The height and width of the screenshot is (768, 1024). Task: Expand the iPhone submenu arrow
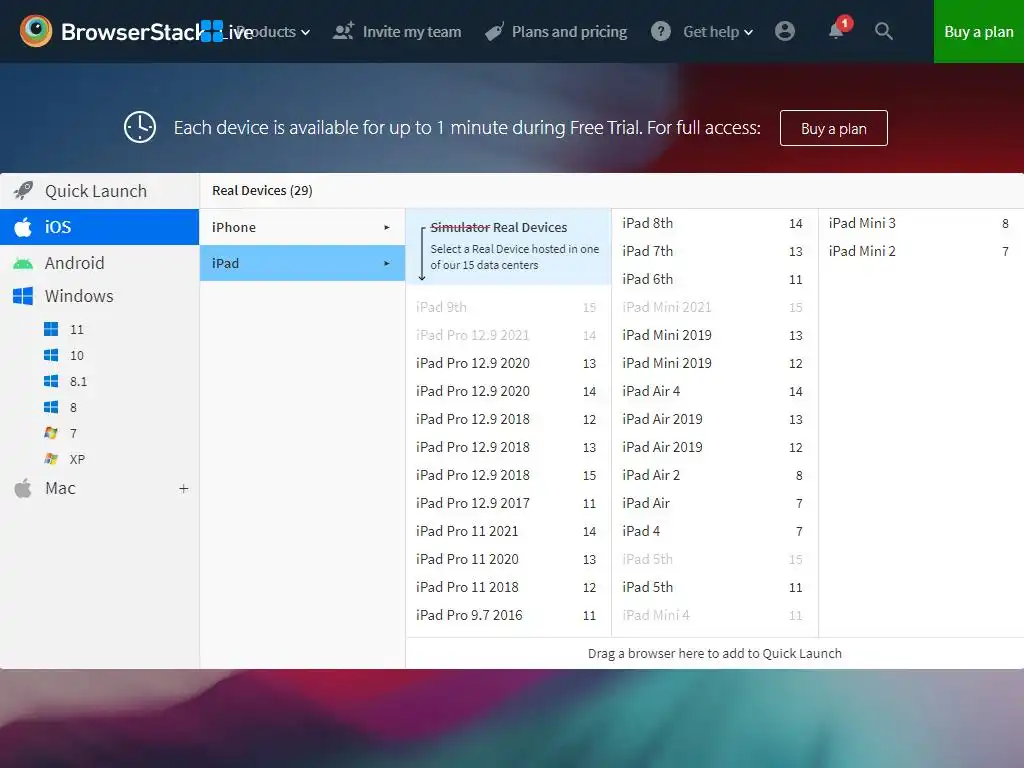pos(387,227)
